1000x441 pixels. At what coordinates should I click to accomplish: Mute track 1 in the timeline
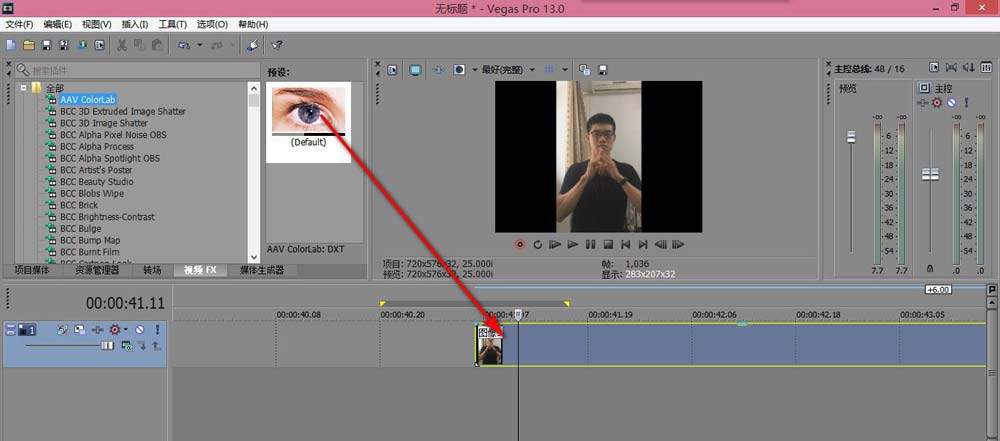(139, 330)
